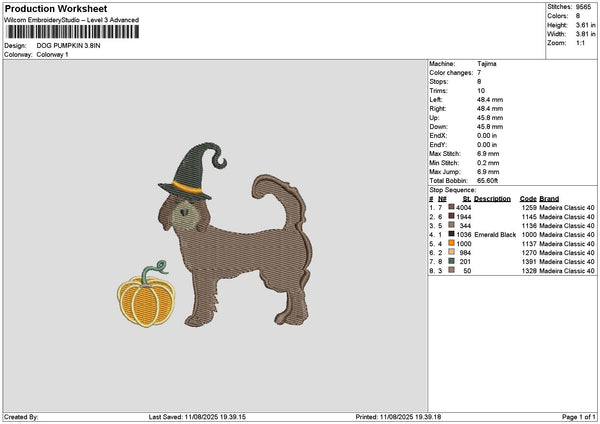
Task: Click the Production Worksheet title
Action: pyautogui.click(x=56, y=9)
